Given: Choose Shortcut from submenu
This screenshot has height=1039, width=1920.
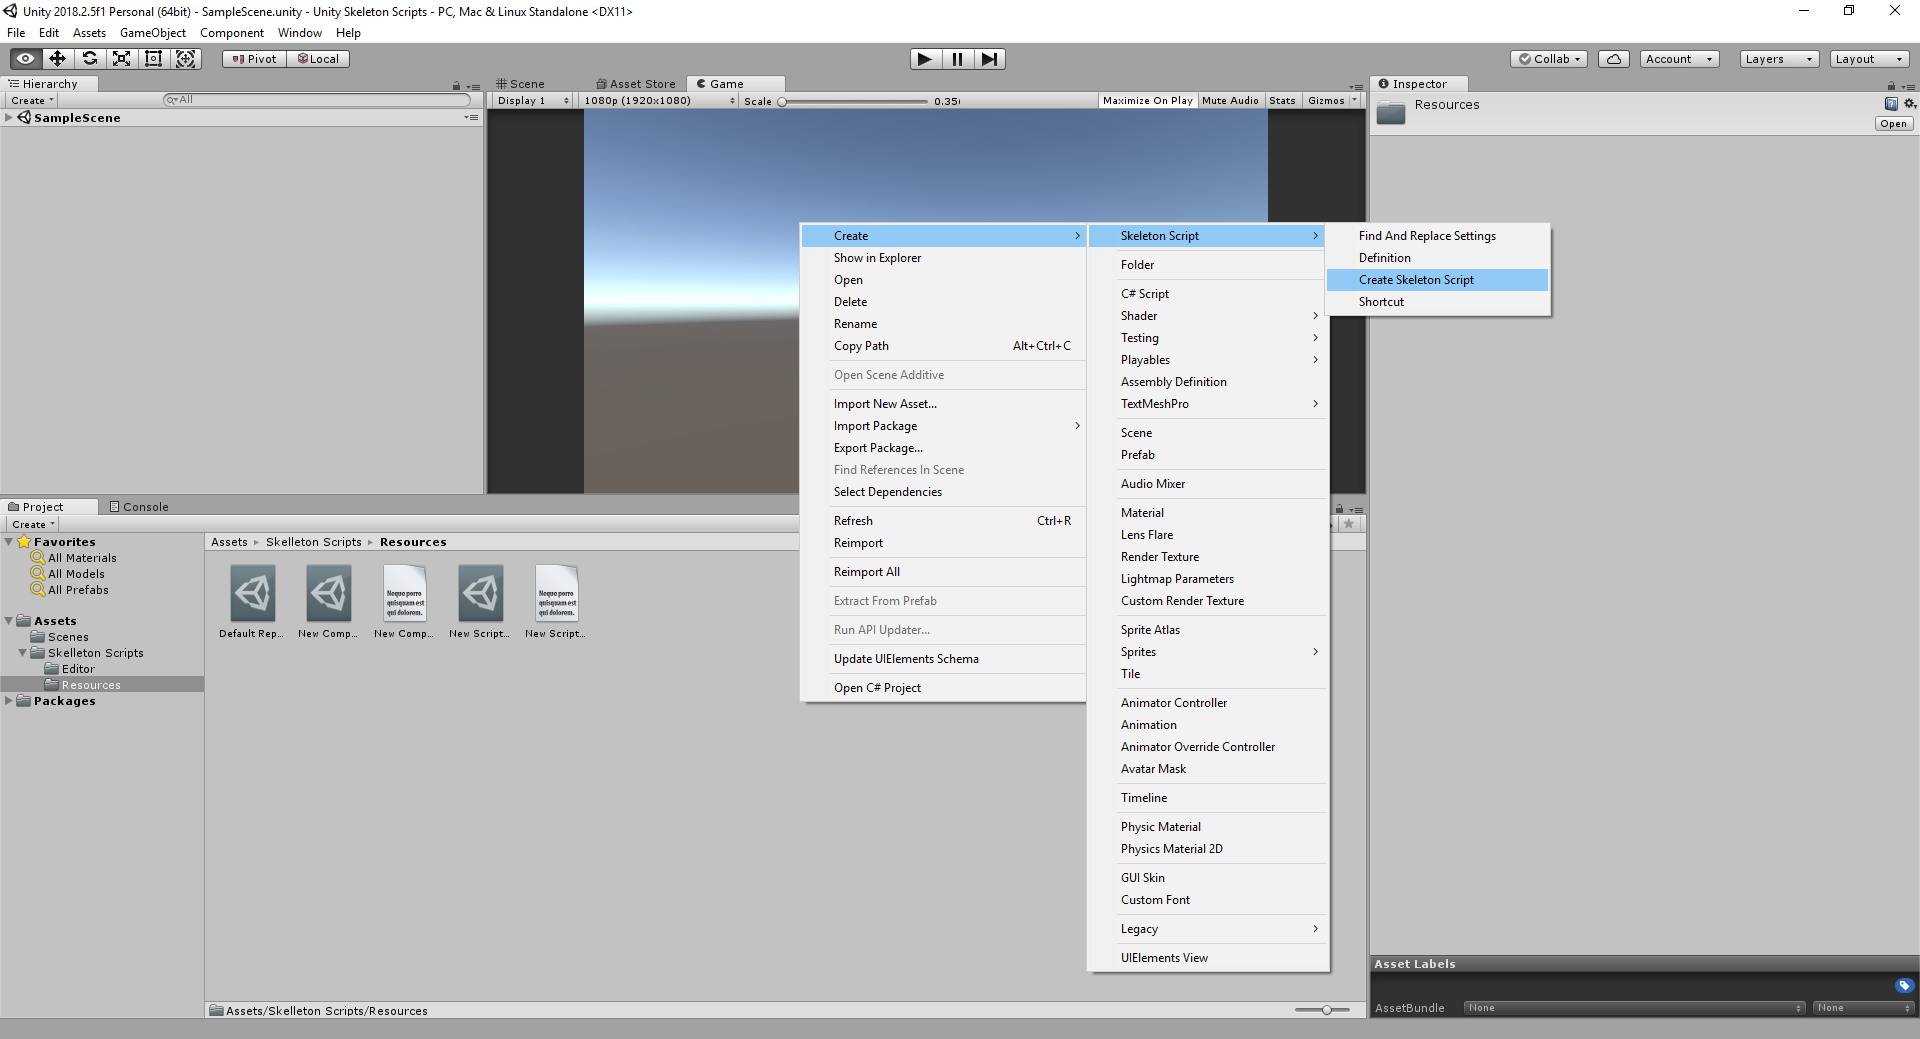Looking at the screenshot, I should pos(1437,302).
